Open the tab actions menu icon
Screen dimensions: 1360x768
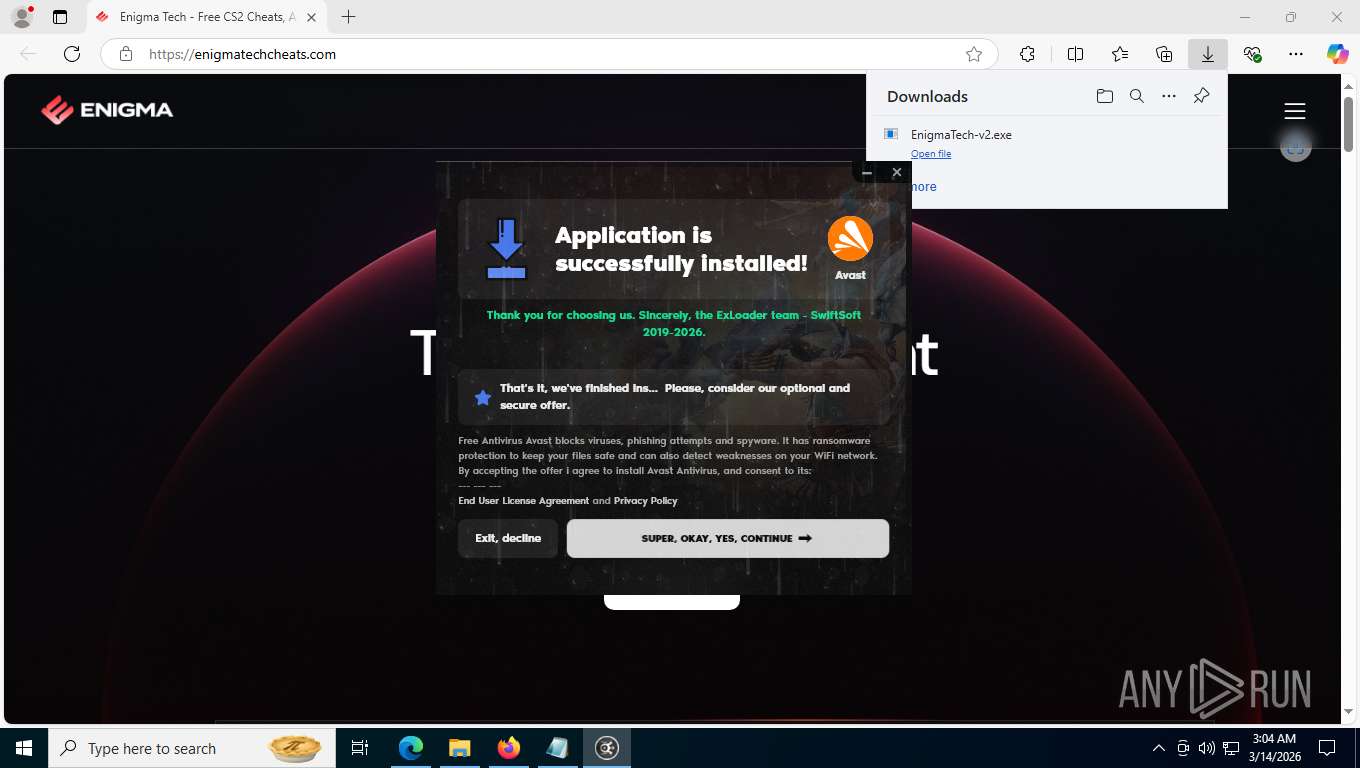click(x=60, y=17)
